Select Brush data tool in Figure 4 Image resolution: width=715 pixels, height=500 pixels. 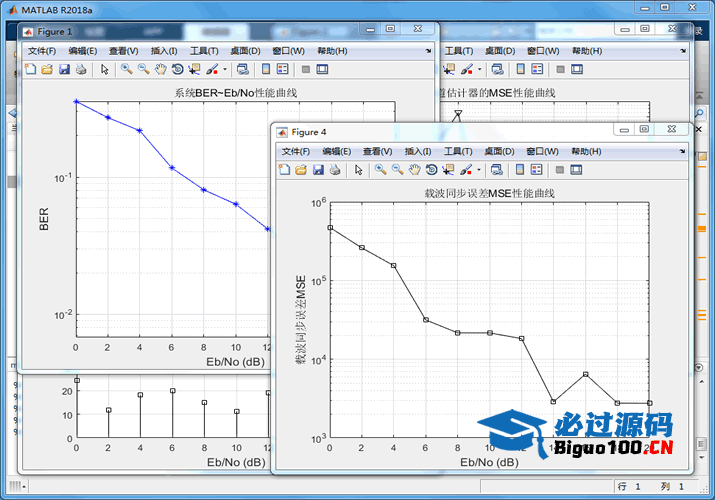click(x=466, y=170)
